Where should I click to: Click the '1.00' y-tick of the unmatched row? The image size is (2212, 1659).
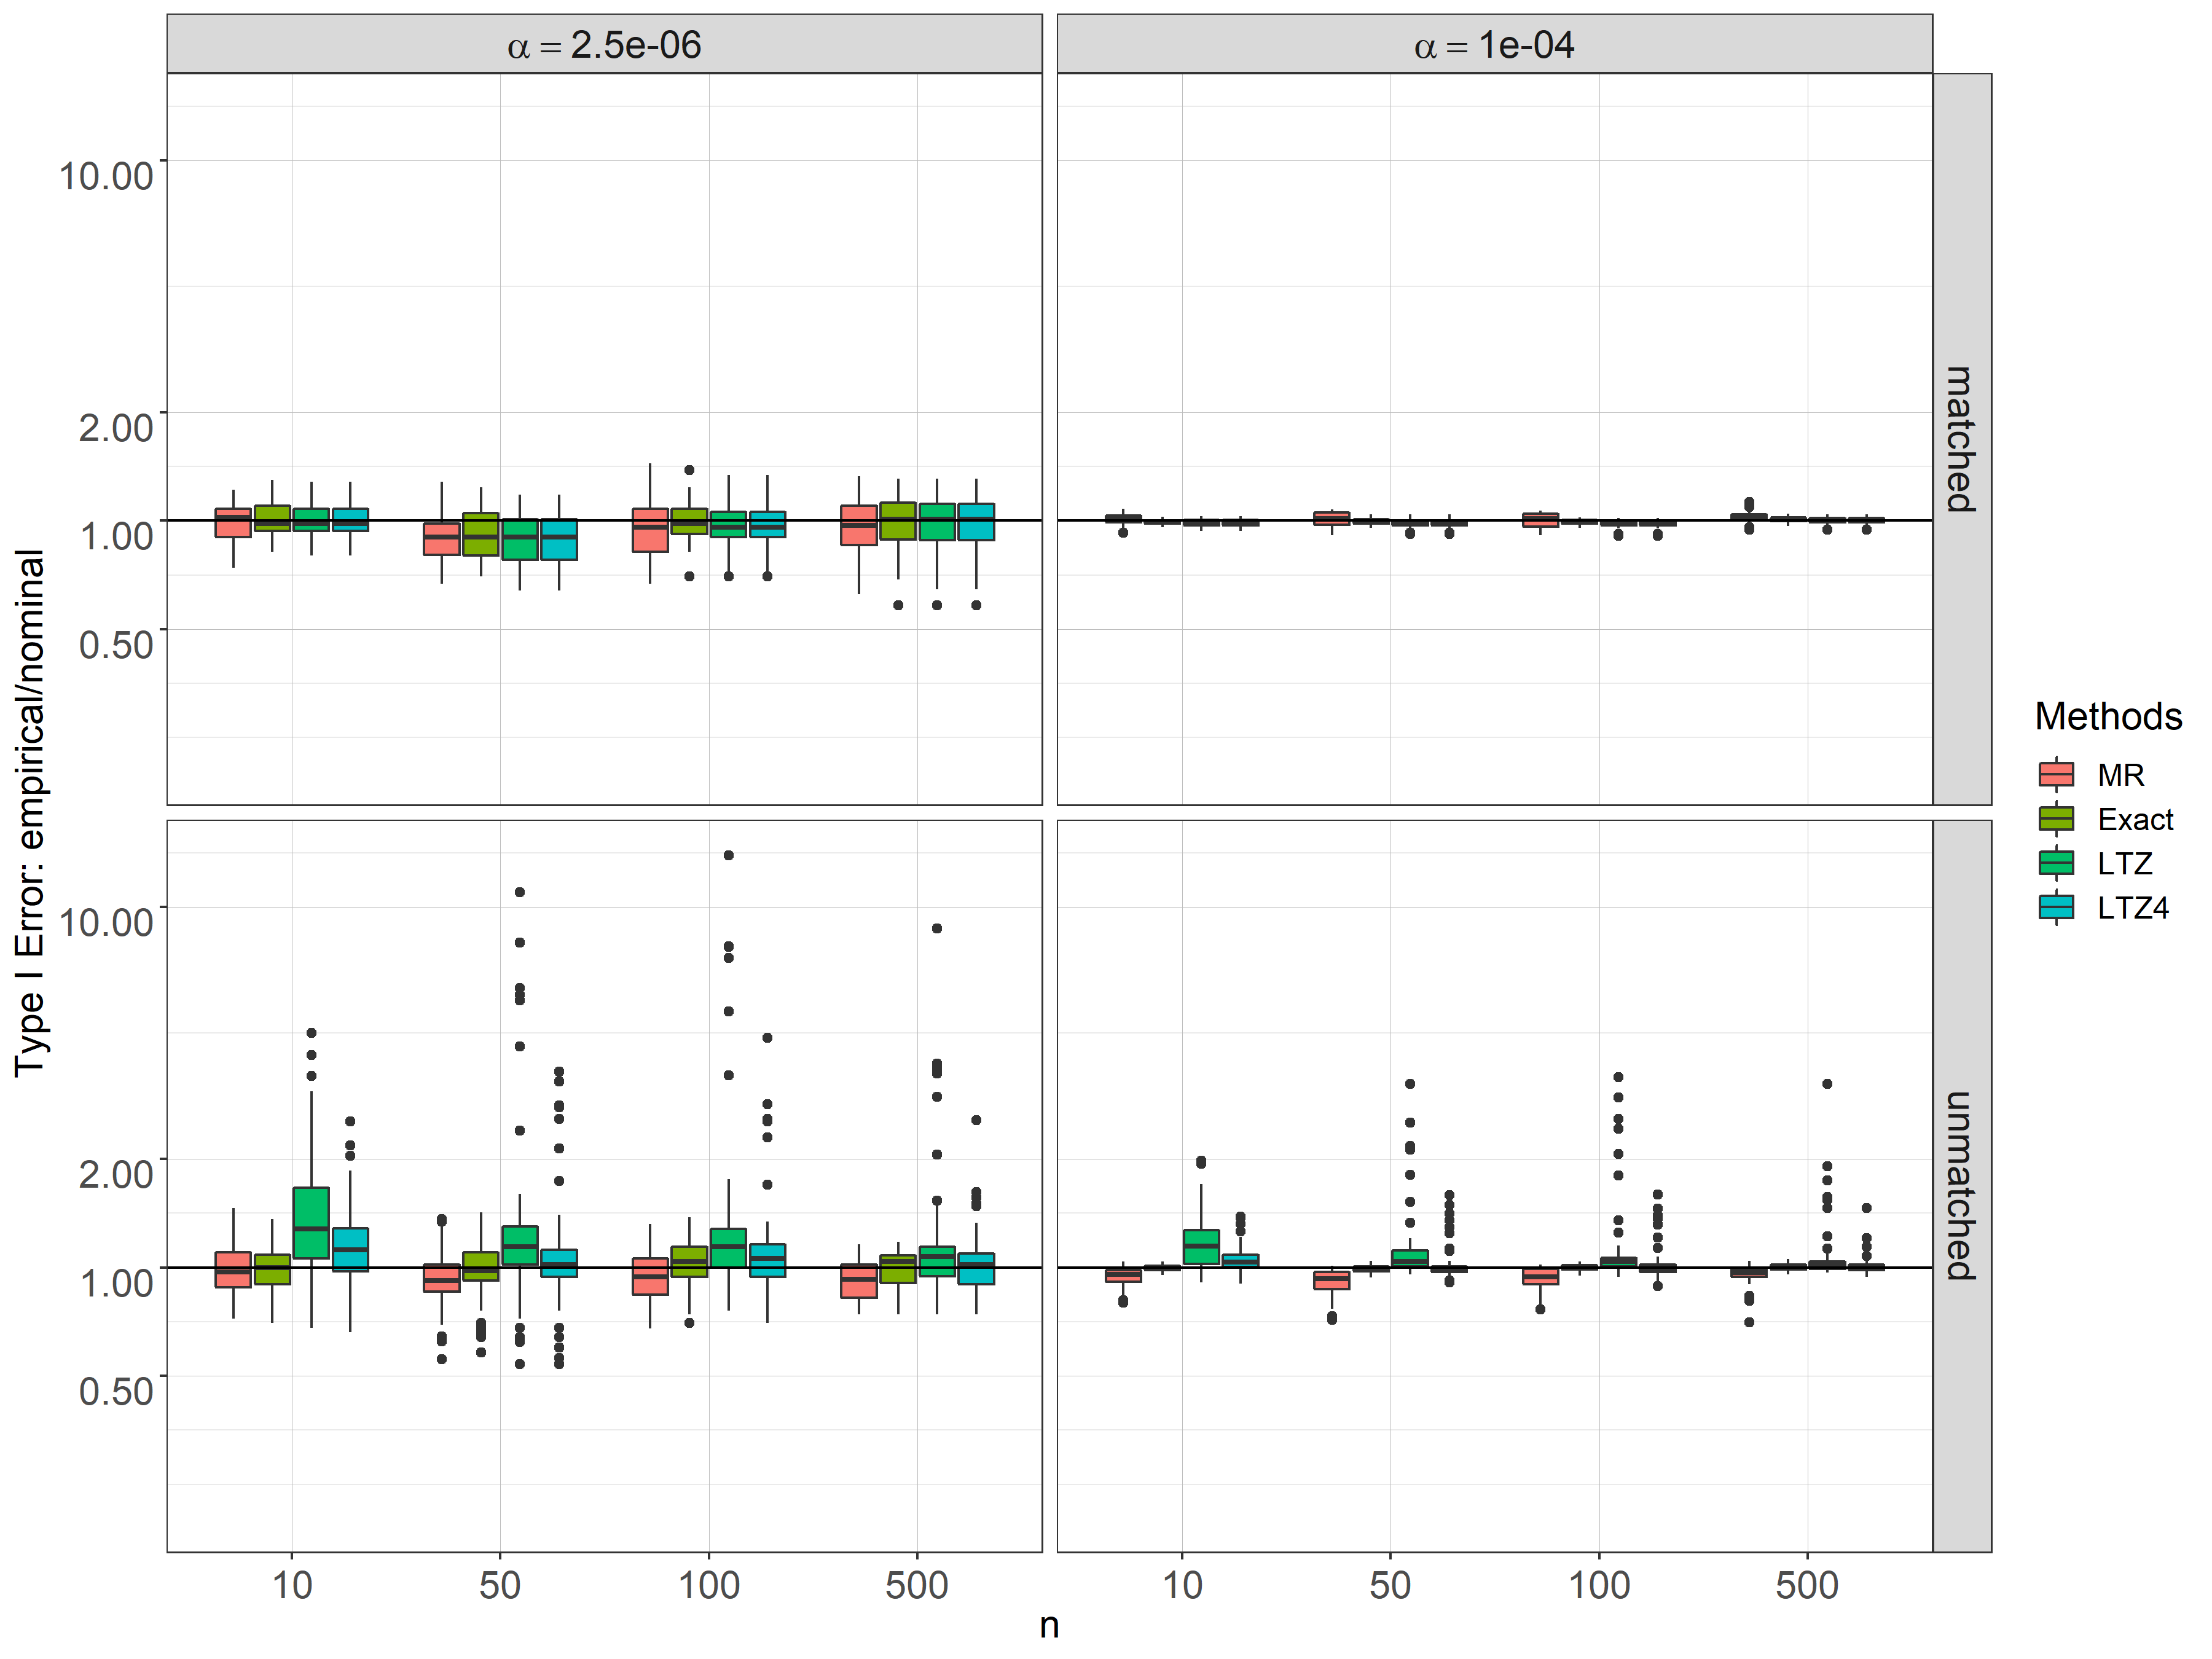coord(116,1282)
